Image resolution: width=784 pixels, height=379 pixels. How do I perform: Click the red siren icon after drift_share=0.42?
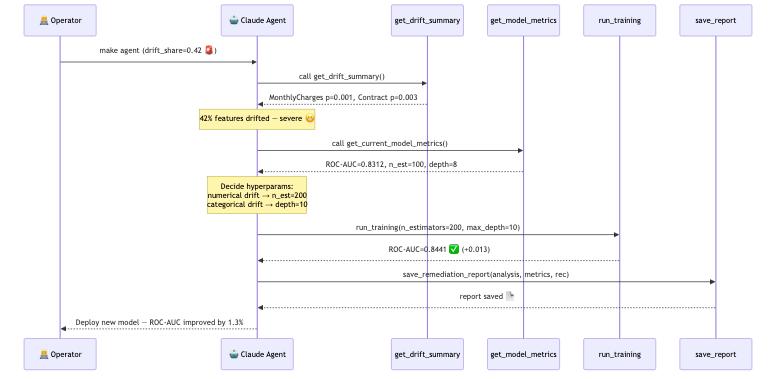209,50
